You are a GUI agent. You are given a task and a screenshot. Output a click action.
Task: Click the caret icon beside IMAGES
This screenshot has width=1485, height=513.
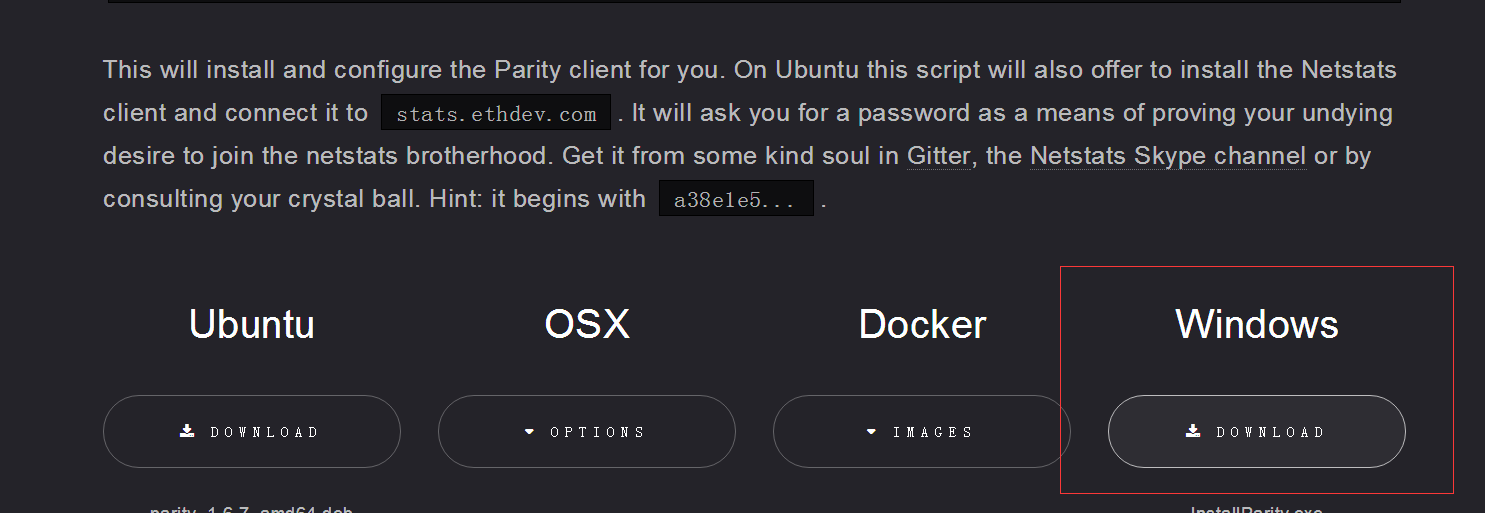[871, 432]
